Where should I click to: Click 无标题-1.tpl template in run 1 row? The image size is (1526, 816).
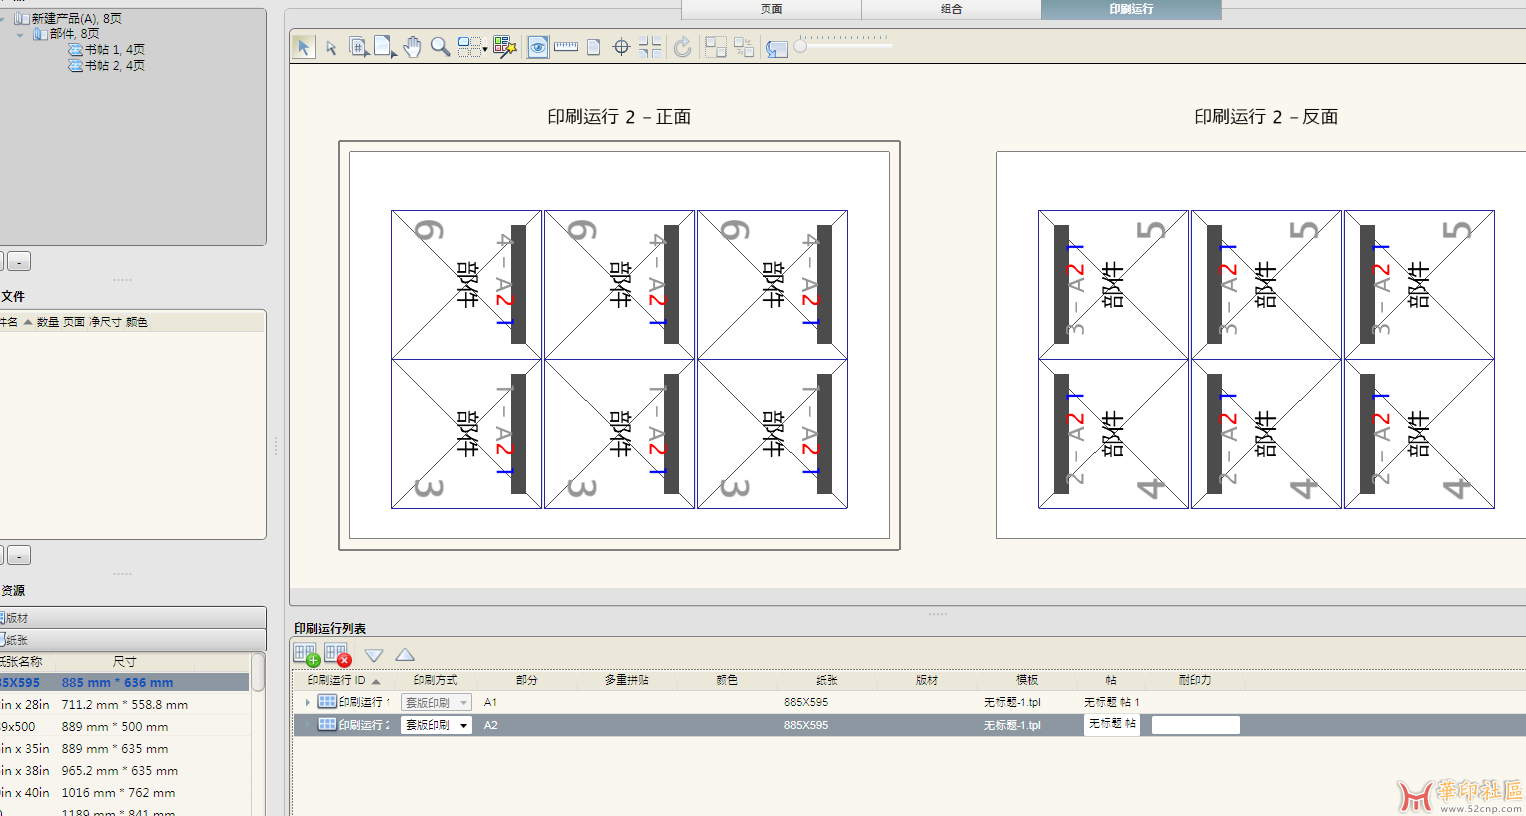[1012, 703]
